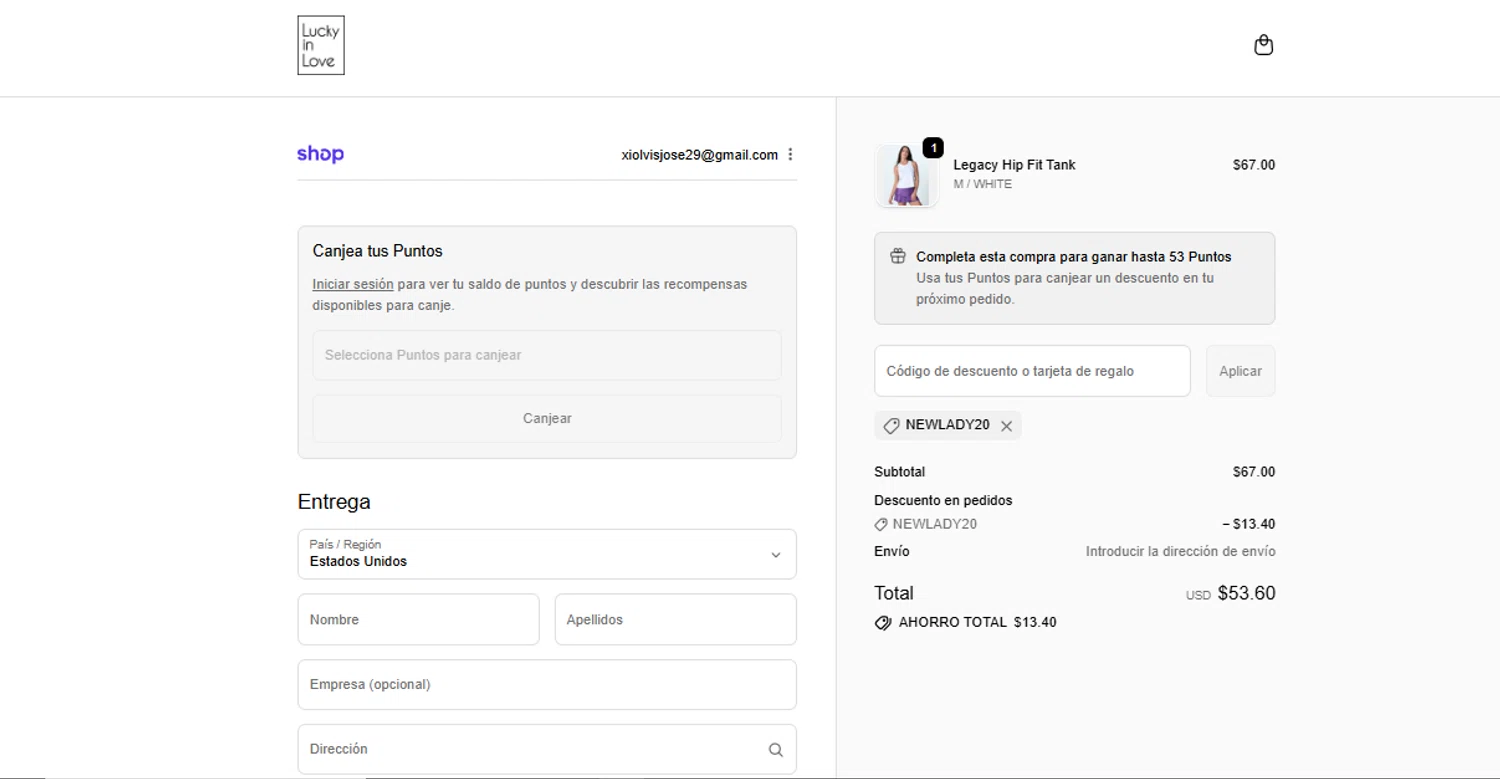Open the Selecciona Puntos para canjear selector
The height and width of the screenshot is (779, 1500).
[547, 355]
